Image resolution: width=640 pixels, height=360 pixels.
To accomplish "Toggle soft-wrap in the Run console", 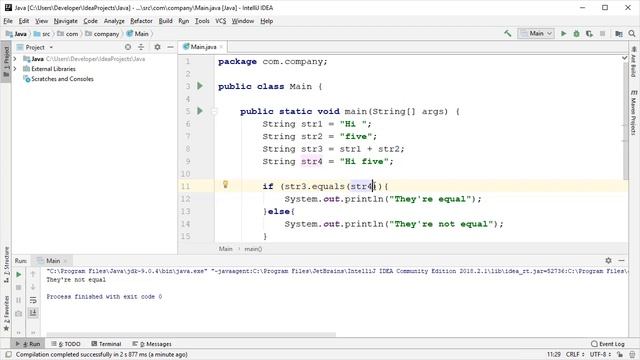I will (33, 300).
